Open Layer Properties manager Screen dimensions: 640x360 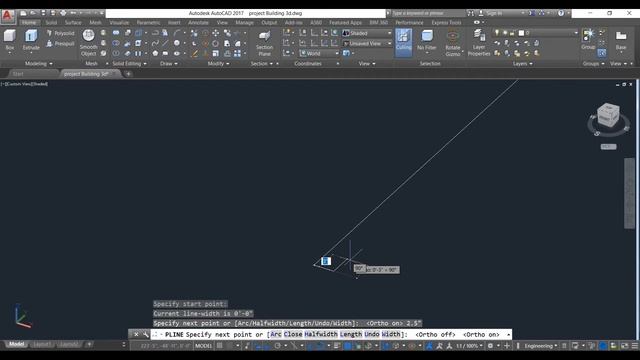[x=479, y=43]
